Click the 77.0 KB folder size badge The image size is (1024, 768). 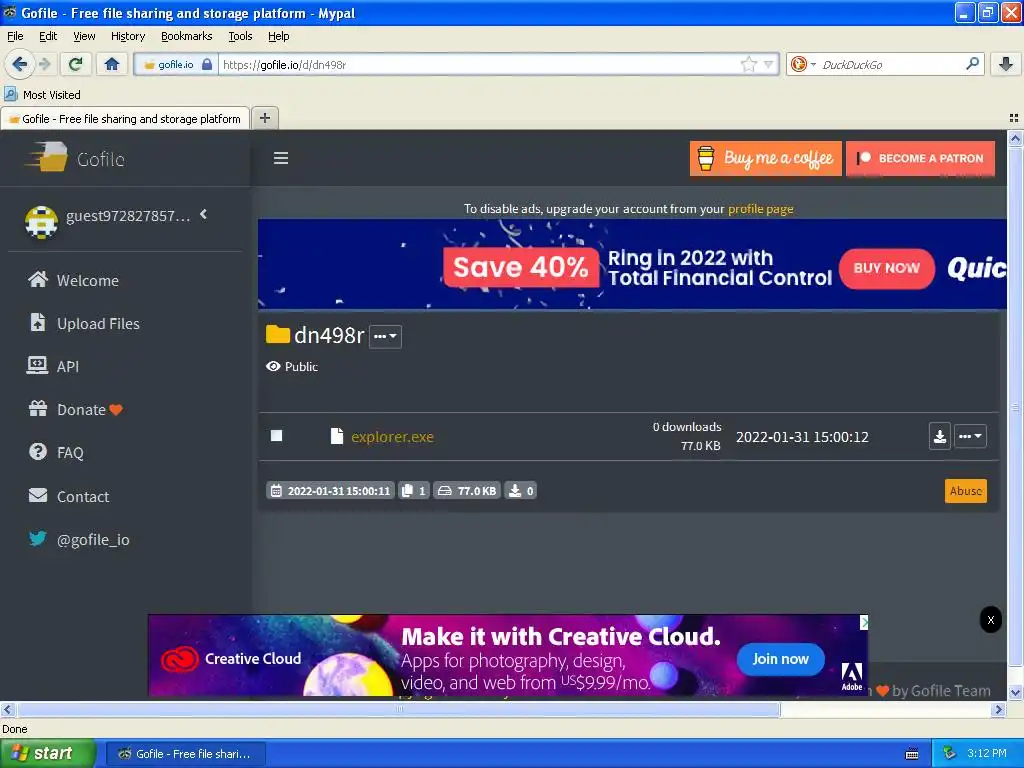point(466,490)
